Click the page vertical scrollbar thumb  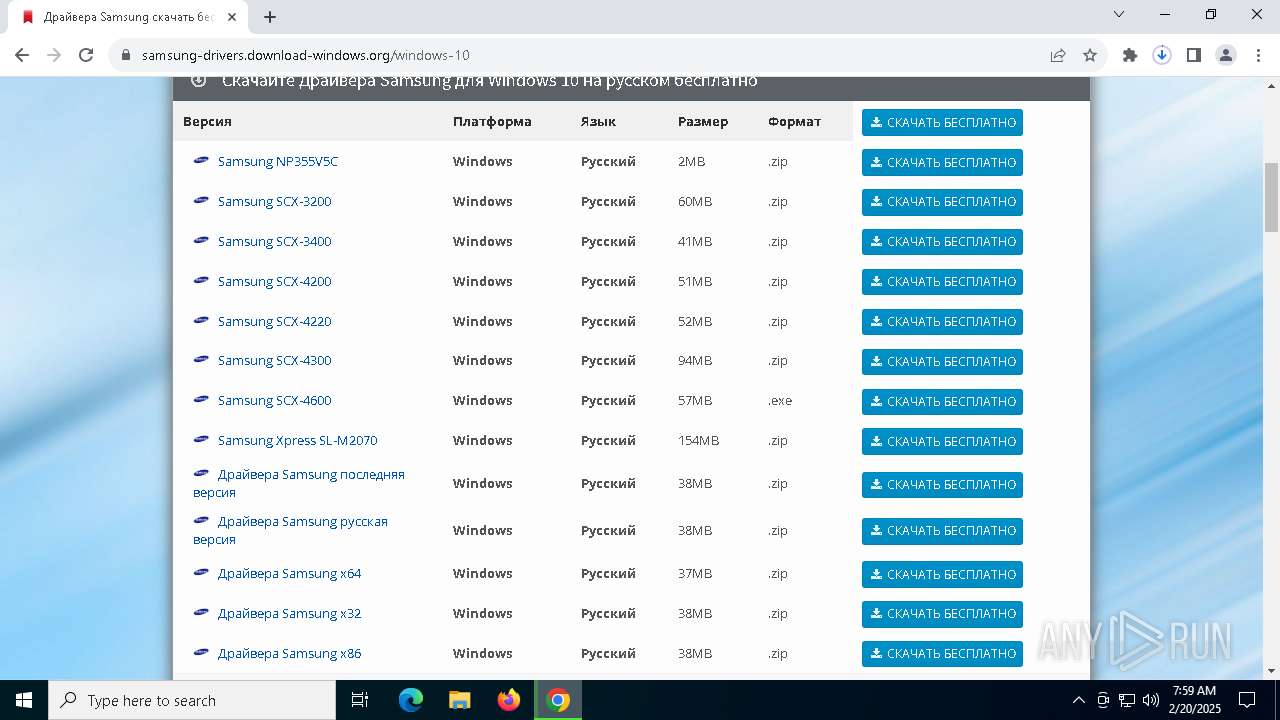[1271, 197]
